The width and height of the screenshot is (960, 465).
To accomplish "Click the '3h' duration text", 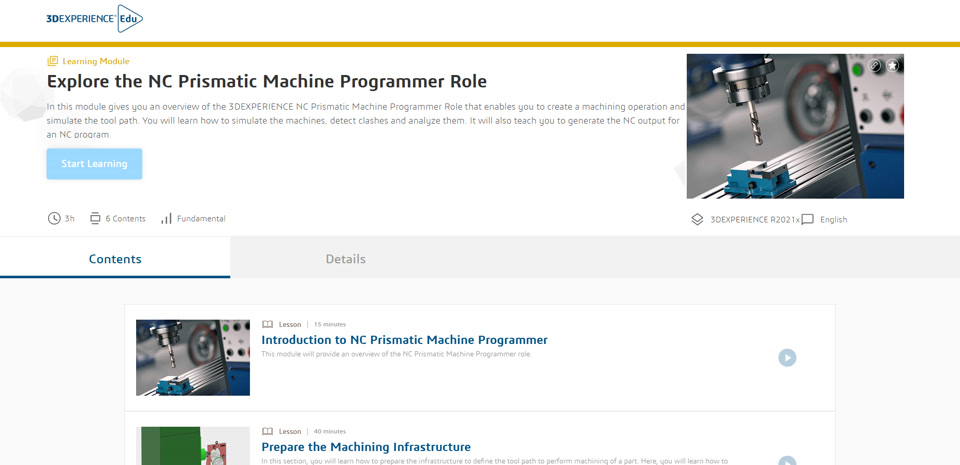I will (69, 218).
